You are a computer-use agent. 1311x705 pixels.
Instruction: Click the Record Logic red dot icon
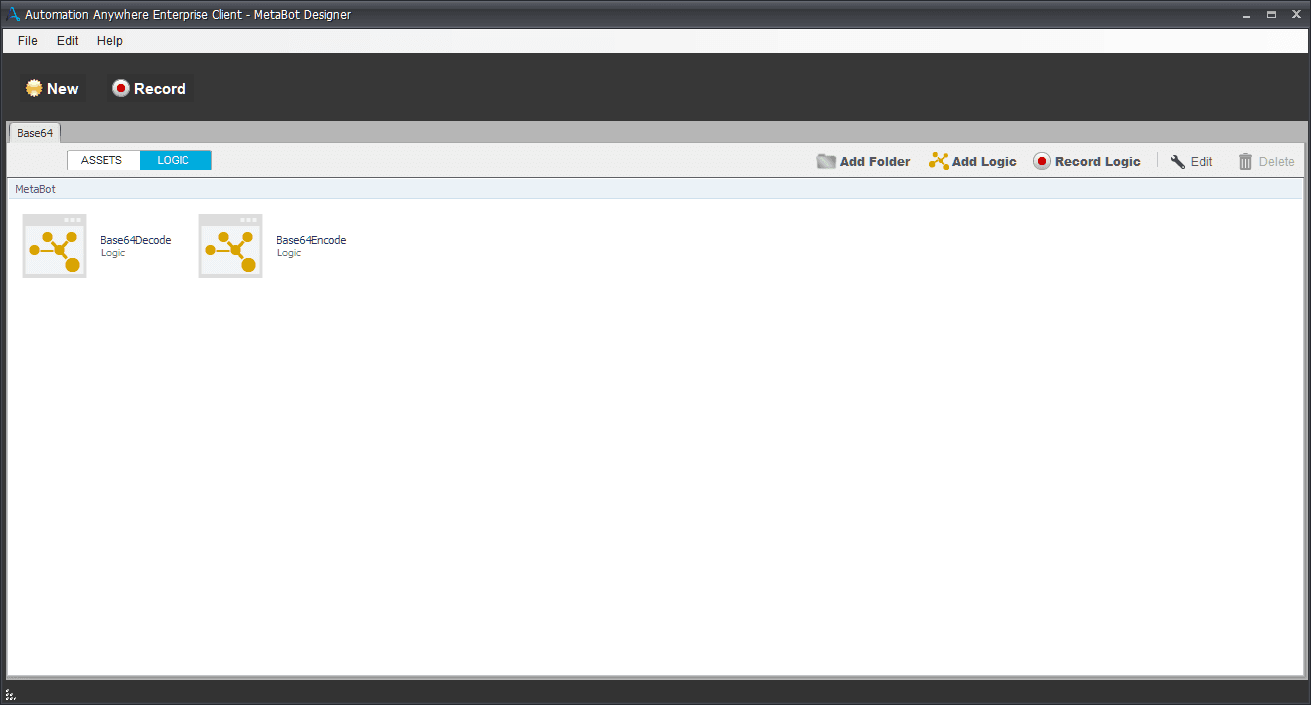click(x=1042, y=161)
